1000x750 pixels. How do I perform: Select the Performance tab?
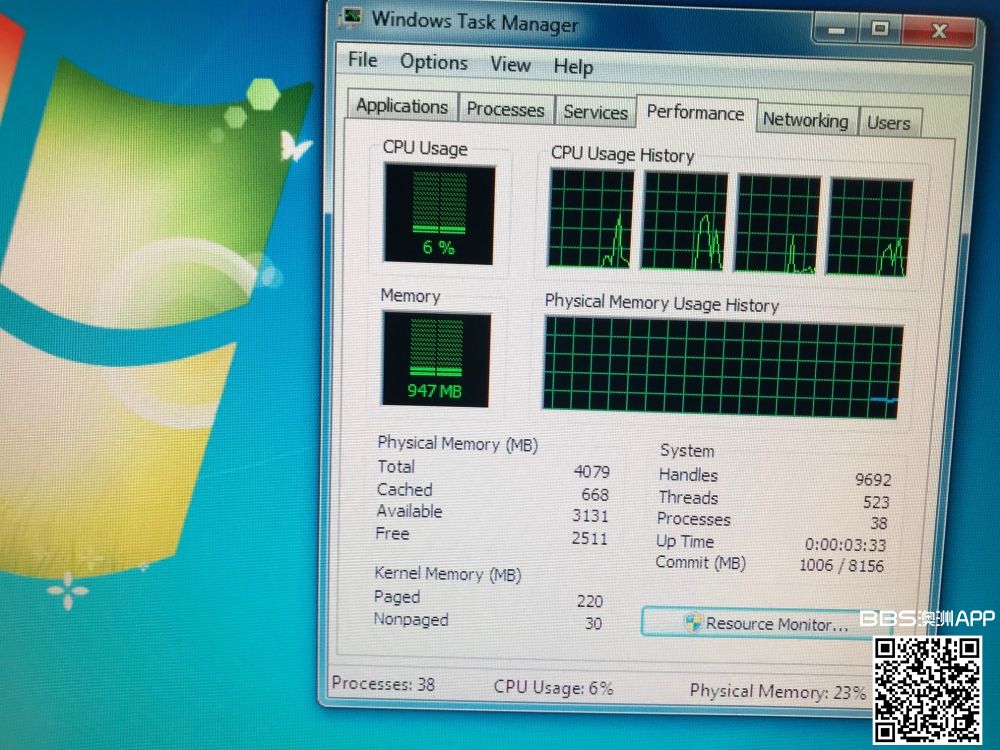(695, 114)
